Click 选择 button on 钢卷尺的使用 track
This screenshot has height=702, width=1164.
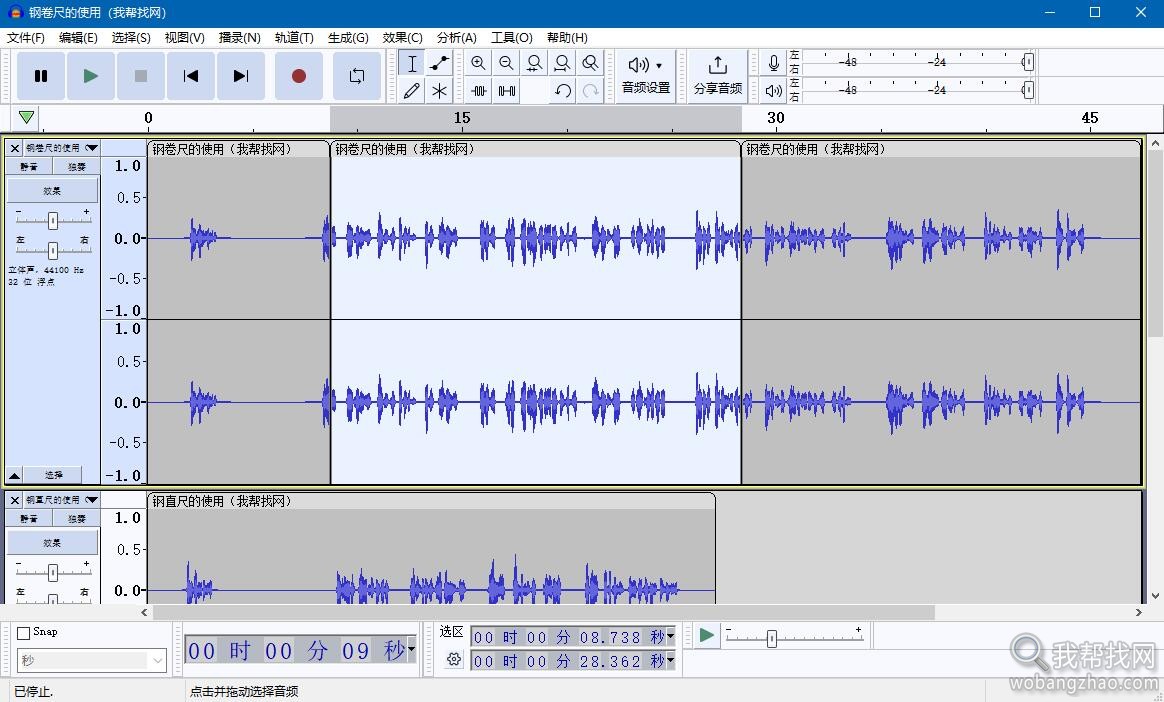click(53, 475)
